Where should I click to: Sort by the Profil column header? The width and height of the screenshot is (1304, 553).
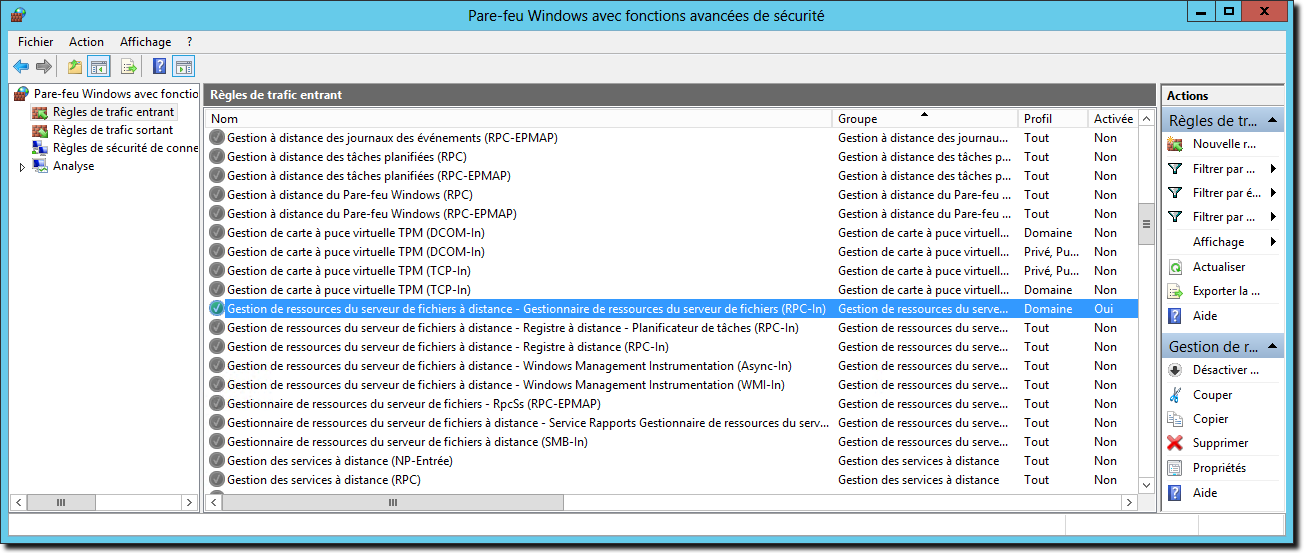click(1053, 118)
